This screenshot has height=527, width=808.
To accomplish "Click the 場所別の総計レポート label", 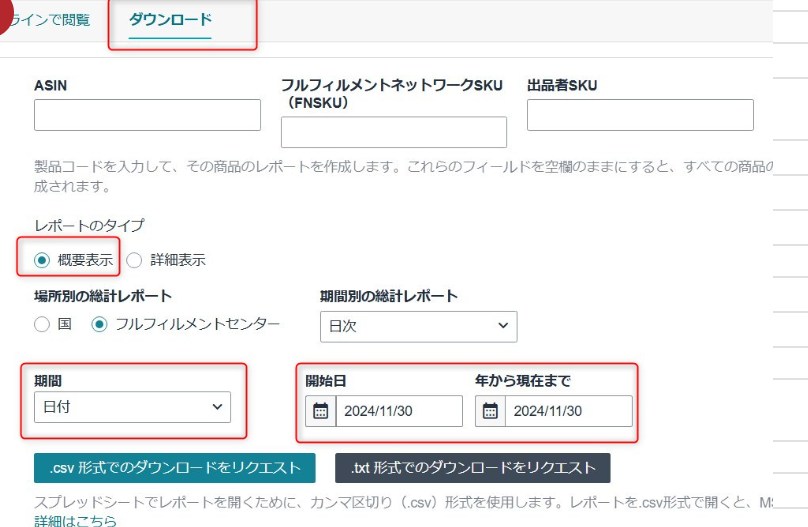I will pyautogui.click(x=103, y=296).
